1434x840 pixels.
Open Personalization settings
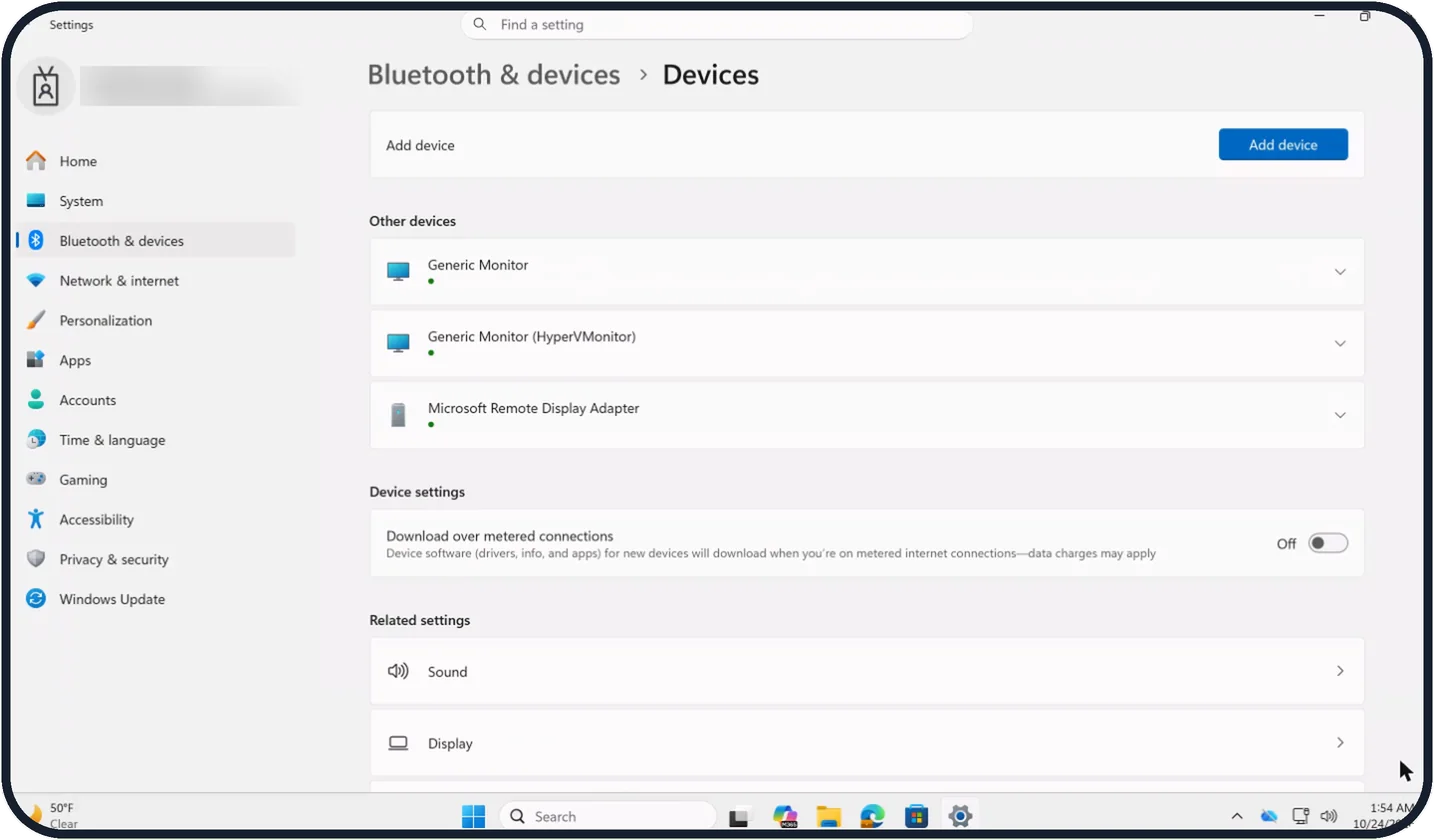point(155,321)
